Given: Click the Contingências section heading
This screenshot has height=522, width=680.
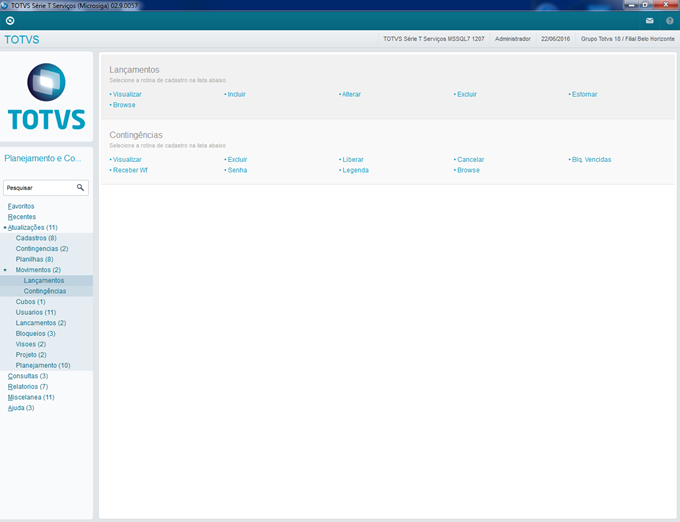Looking at the screenshot, I should 136,135.
